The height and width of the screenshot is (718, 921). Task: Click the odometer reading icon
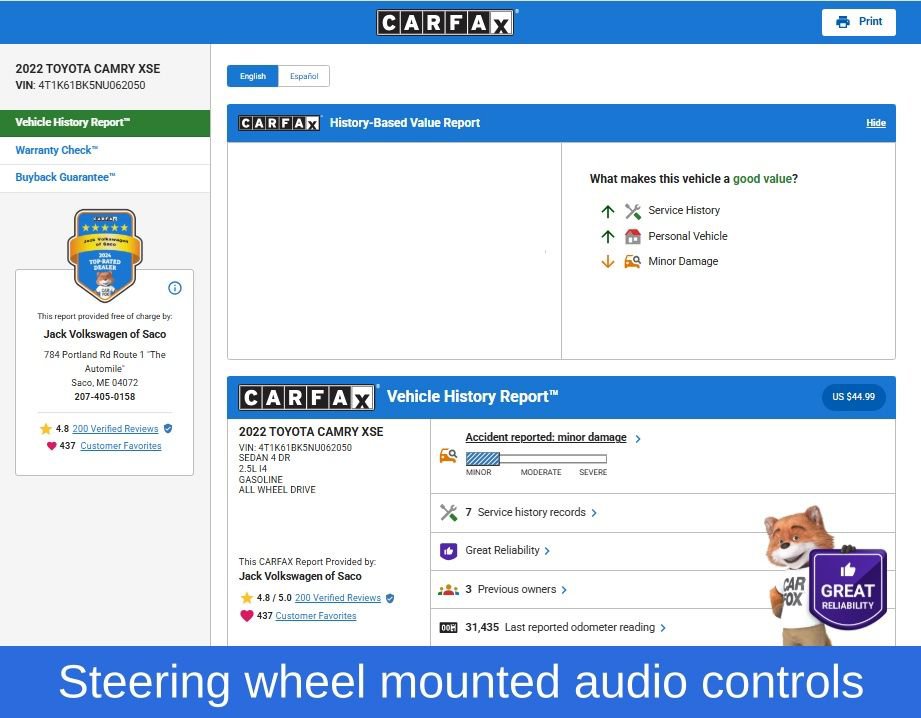click(x=448, y=628)
